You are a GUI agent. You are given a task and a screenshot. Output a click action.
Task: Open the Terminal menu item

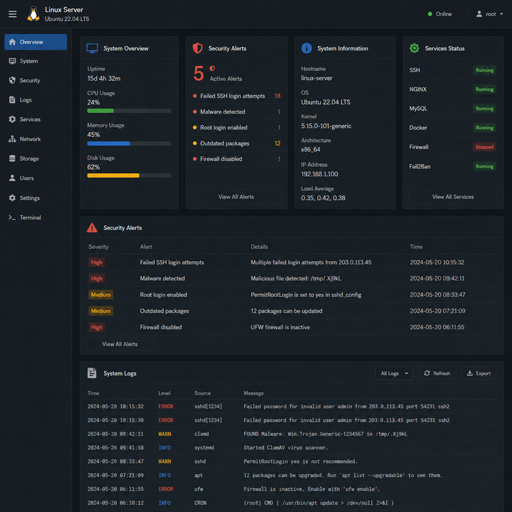click(36, 217)
